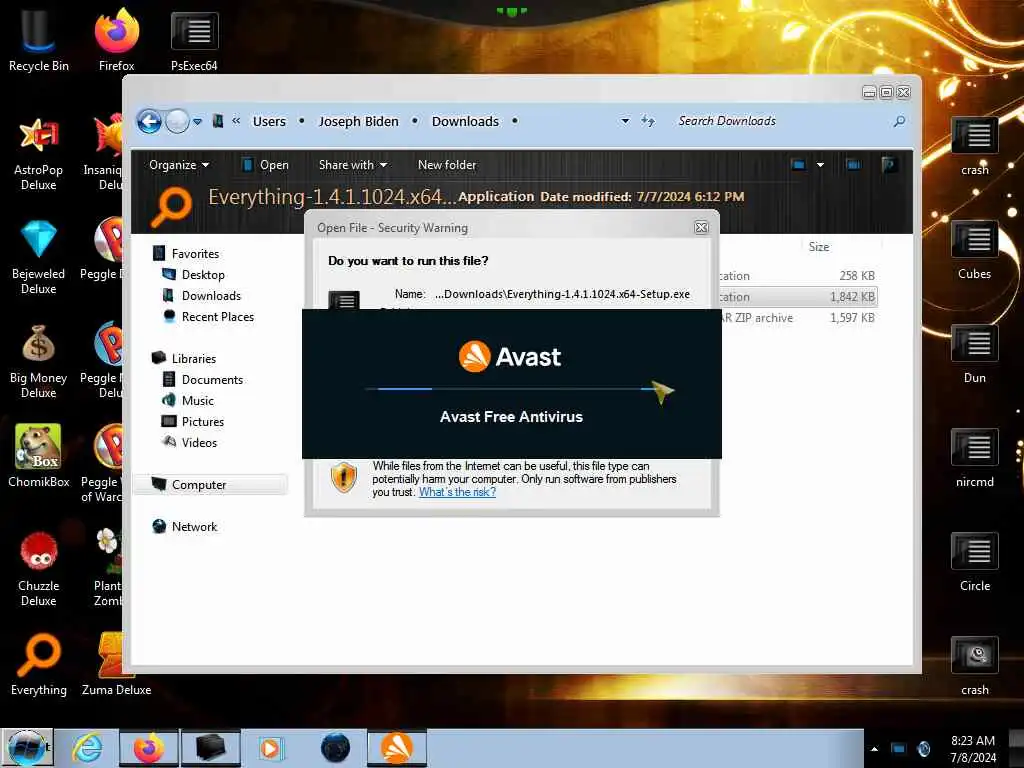Open the Organize dropdown menu

179,165
